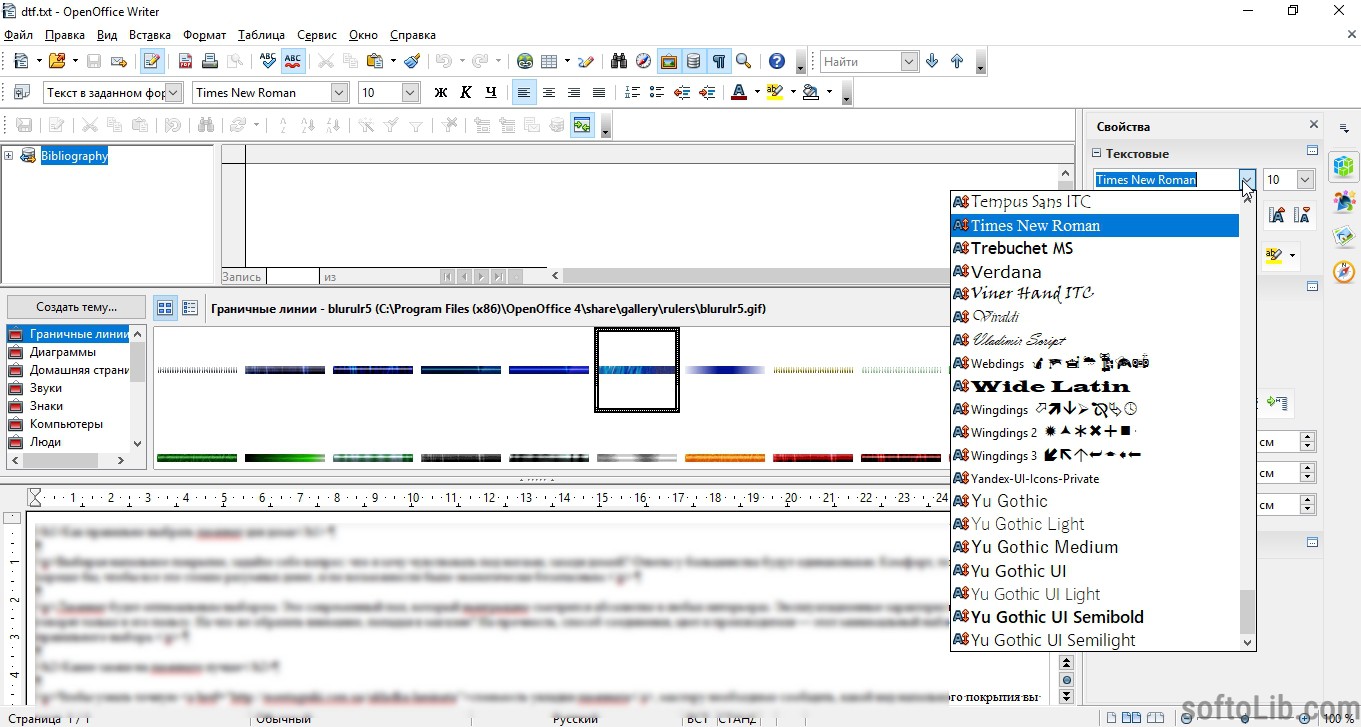
Task: Find next with down arrow
Action: [932, 62]
